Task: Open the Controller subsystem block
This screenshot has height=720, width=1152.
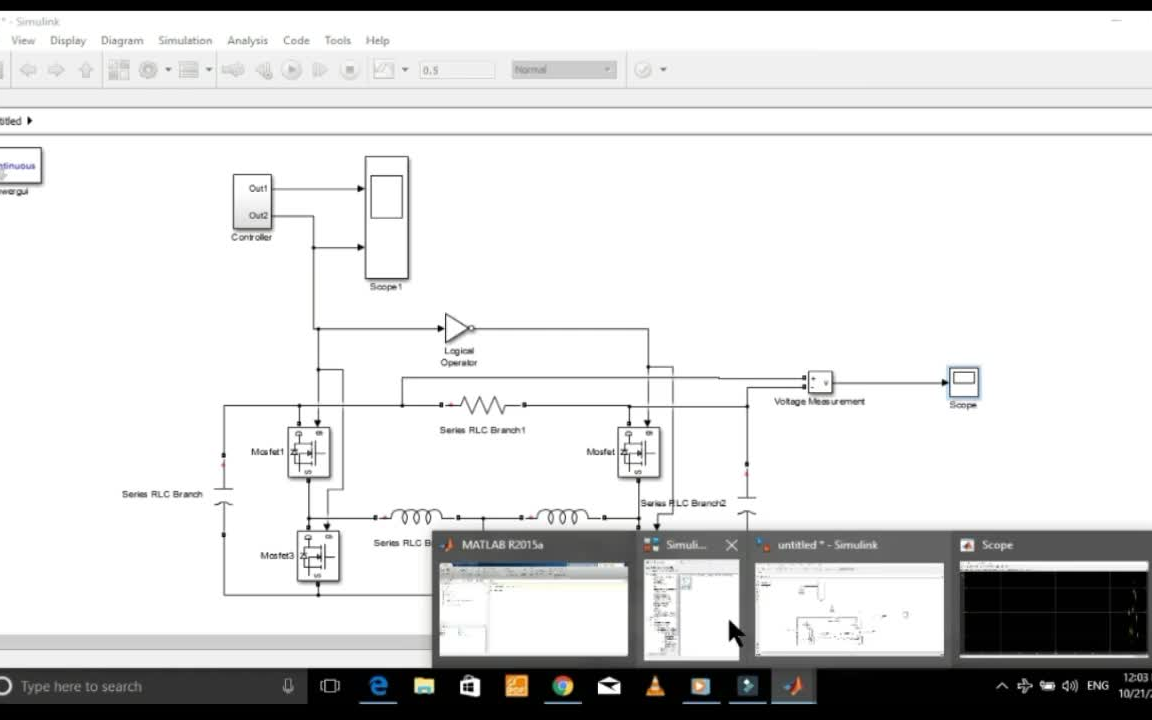Action: (251, 200)
